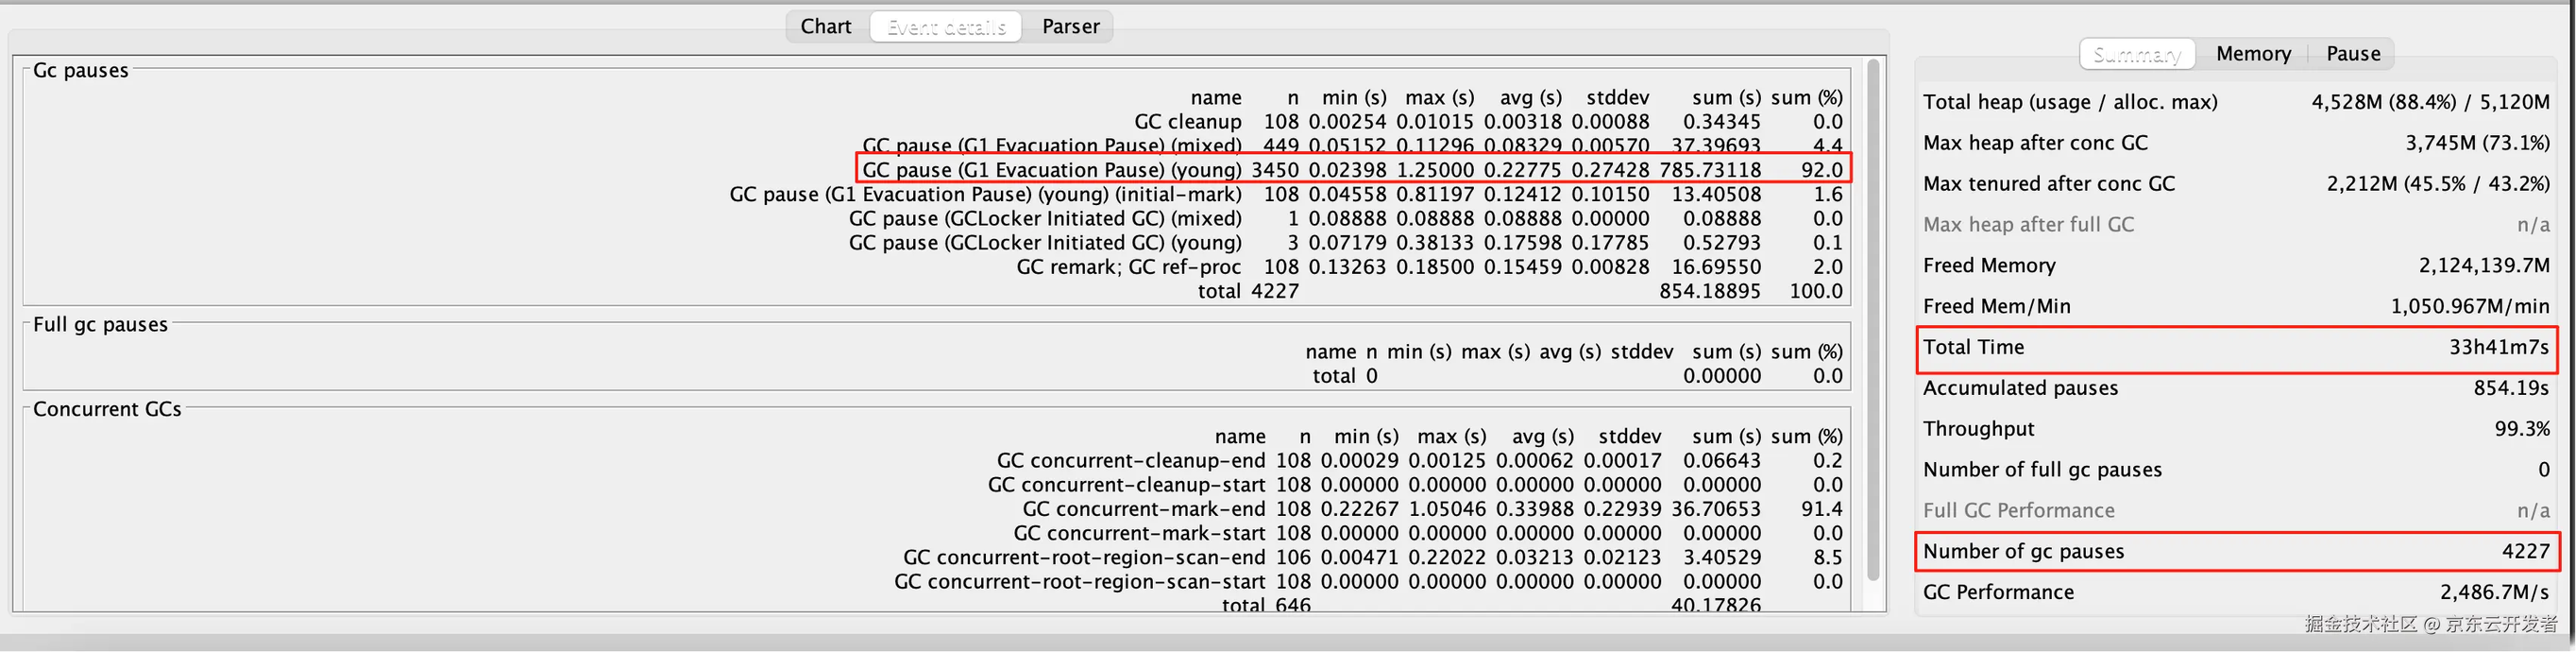This screenshot has height=652, width=2576.
Task: Click the GC remark; GC ref-proc row
Action: pyautogui.click(x=1430, y=267)
